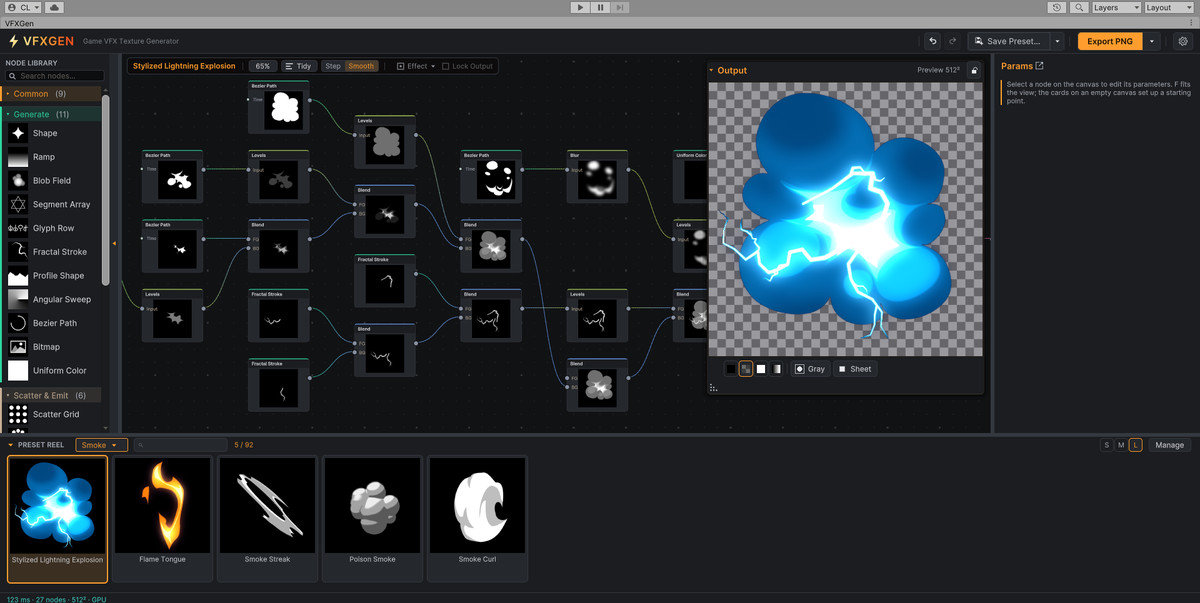The width and height of the screenshot is (1200, 603).
Task: Collapse the Preset Reel triangle
Action: [x=11, y=445]
